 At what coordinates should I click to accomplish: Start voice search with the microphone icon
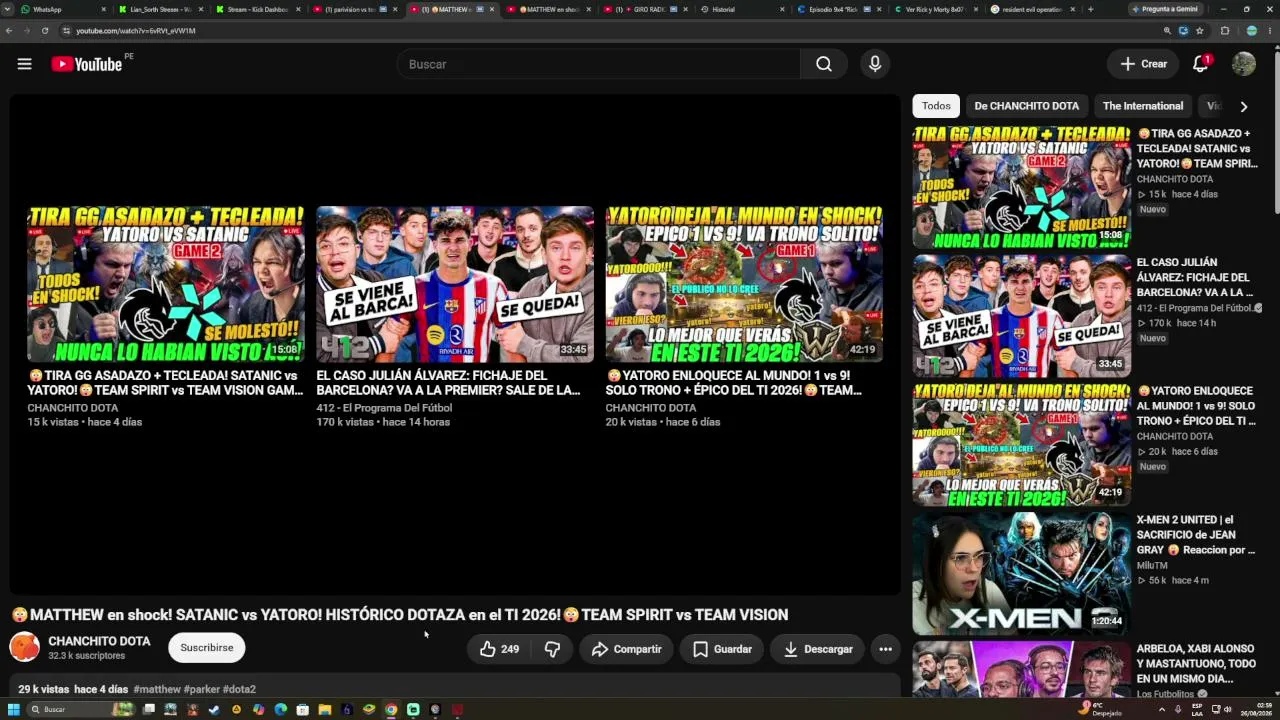pos(875,64)
